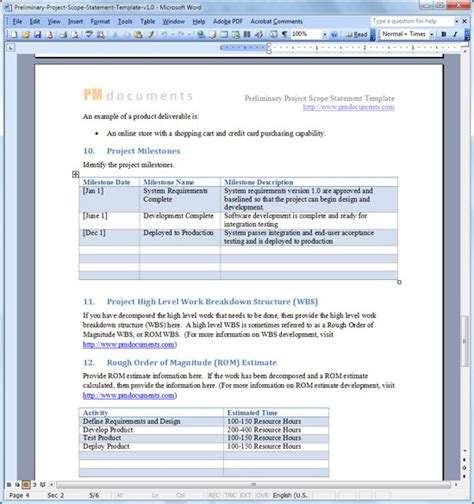
Task: Undo the last action
Action: tap(164, 34)
